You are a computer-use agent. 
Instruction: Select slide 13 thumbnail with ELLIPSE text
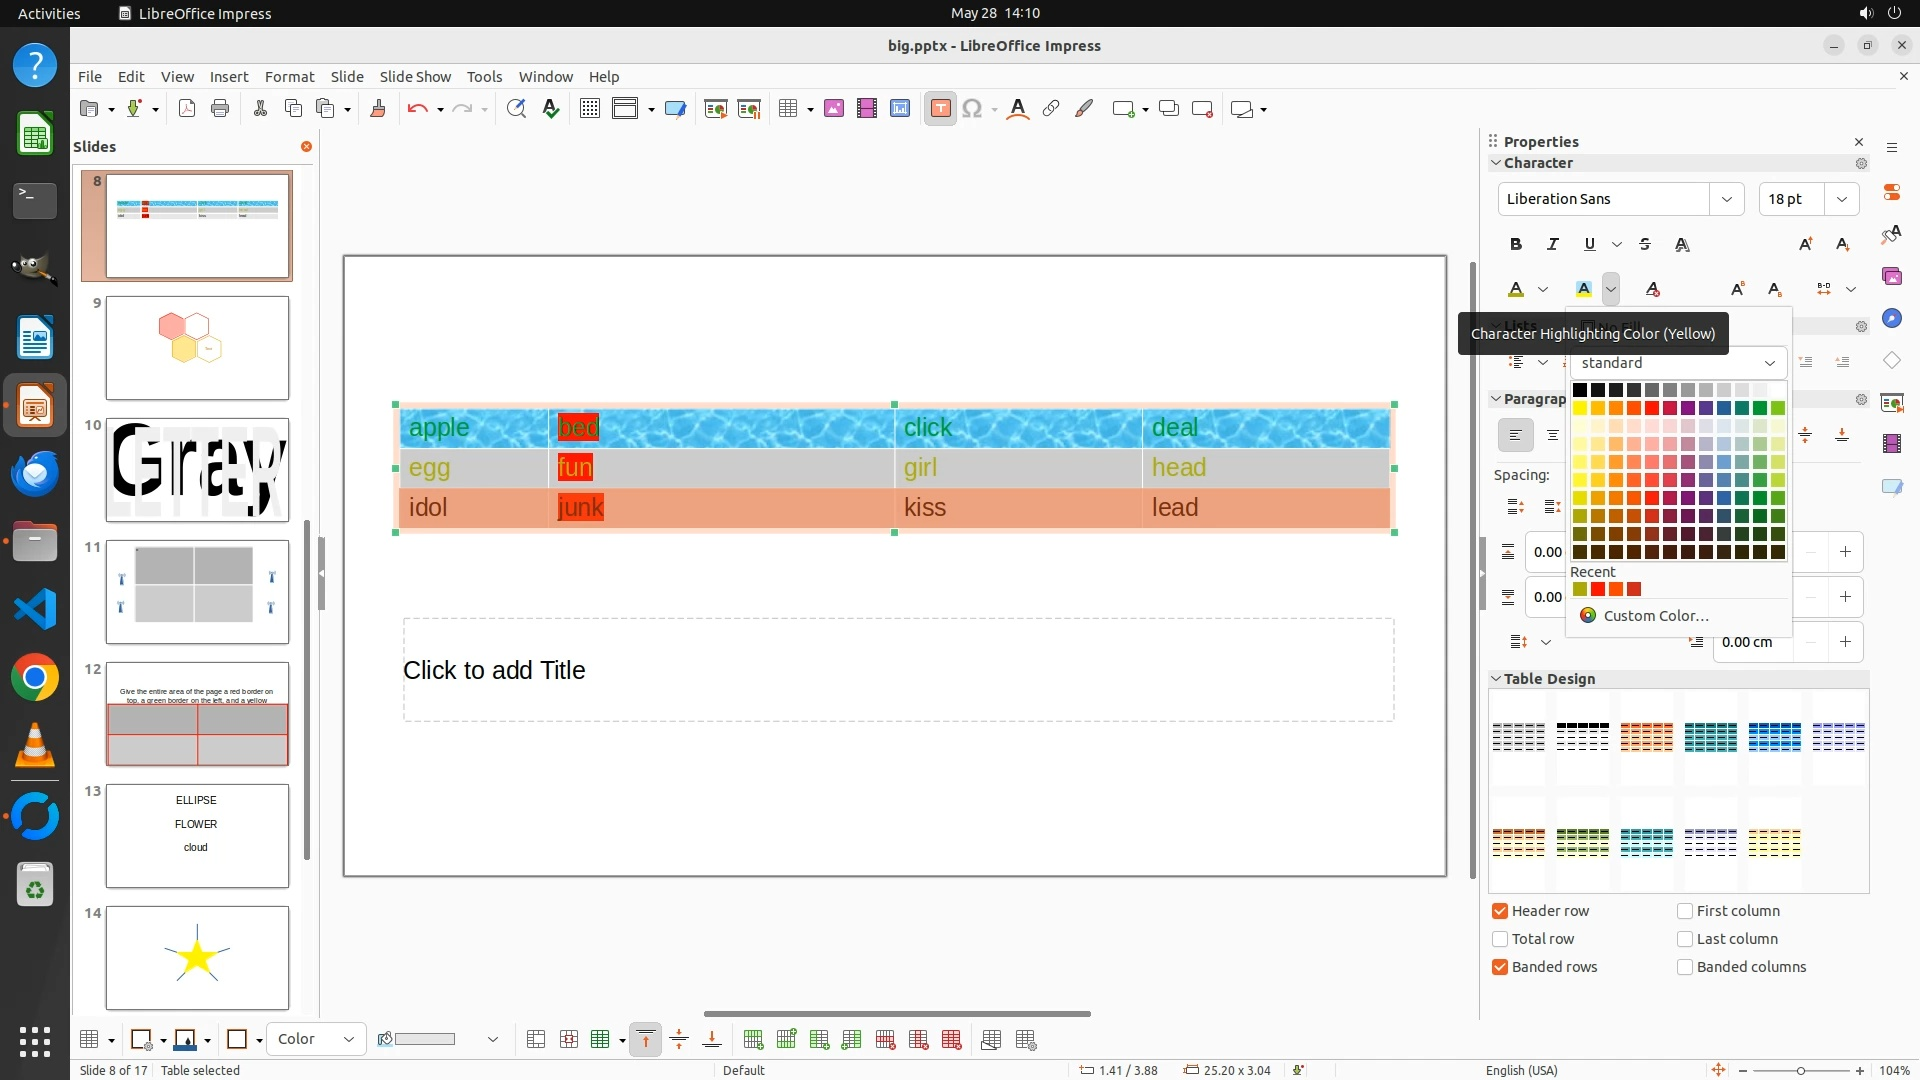[x=197, y=836]
